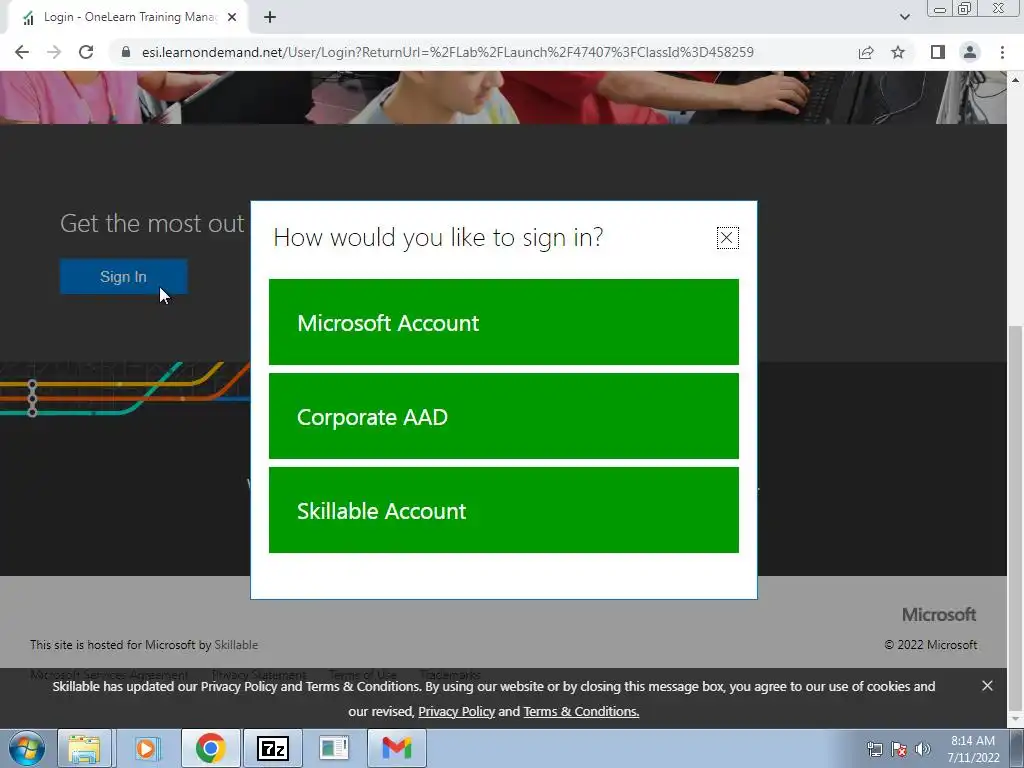The width and height of the screenshot is (1024, 768).
Task: Go back in browser history
Action: (22, 52)
